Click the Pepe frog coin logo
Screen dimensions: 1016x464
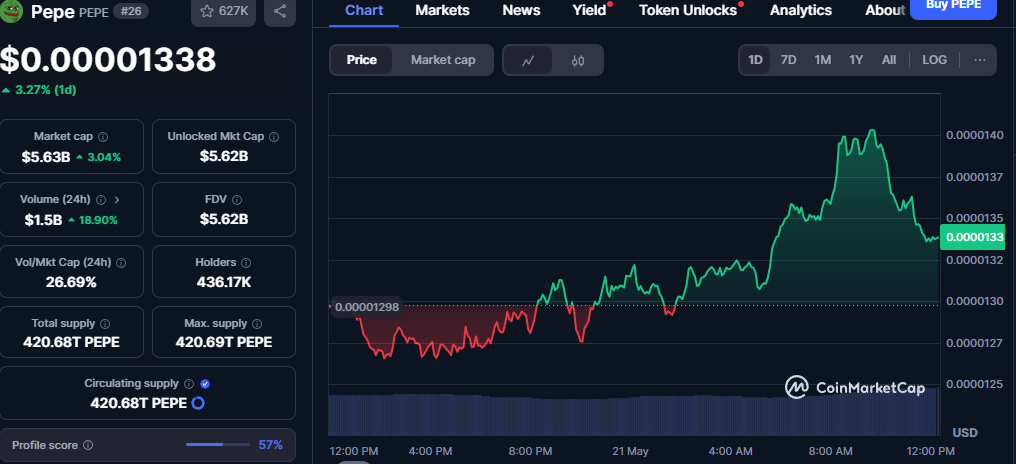coord(11,11)
